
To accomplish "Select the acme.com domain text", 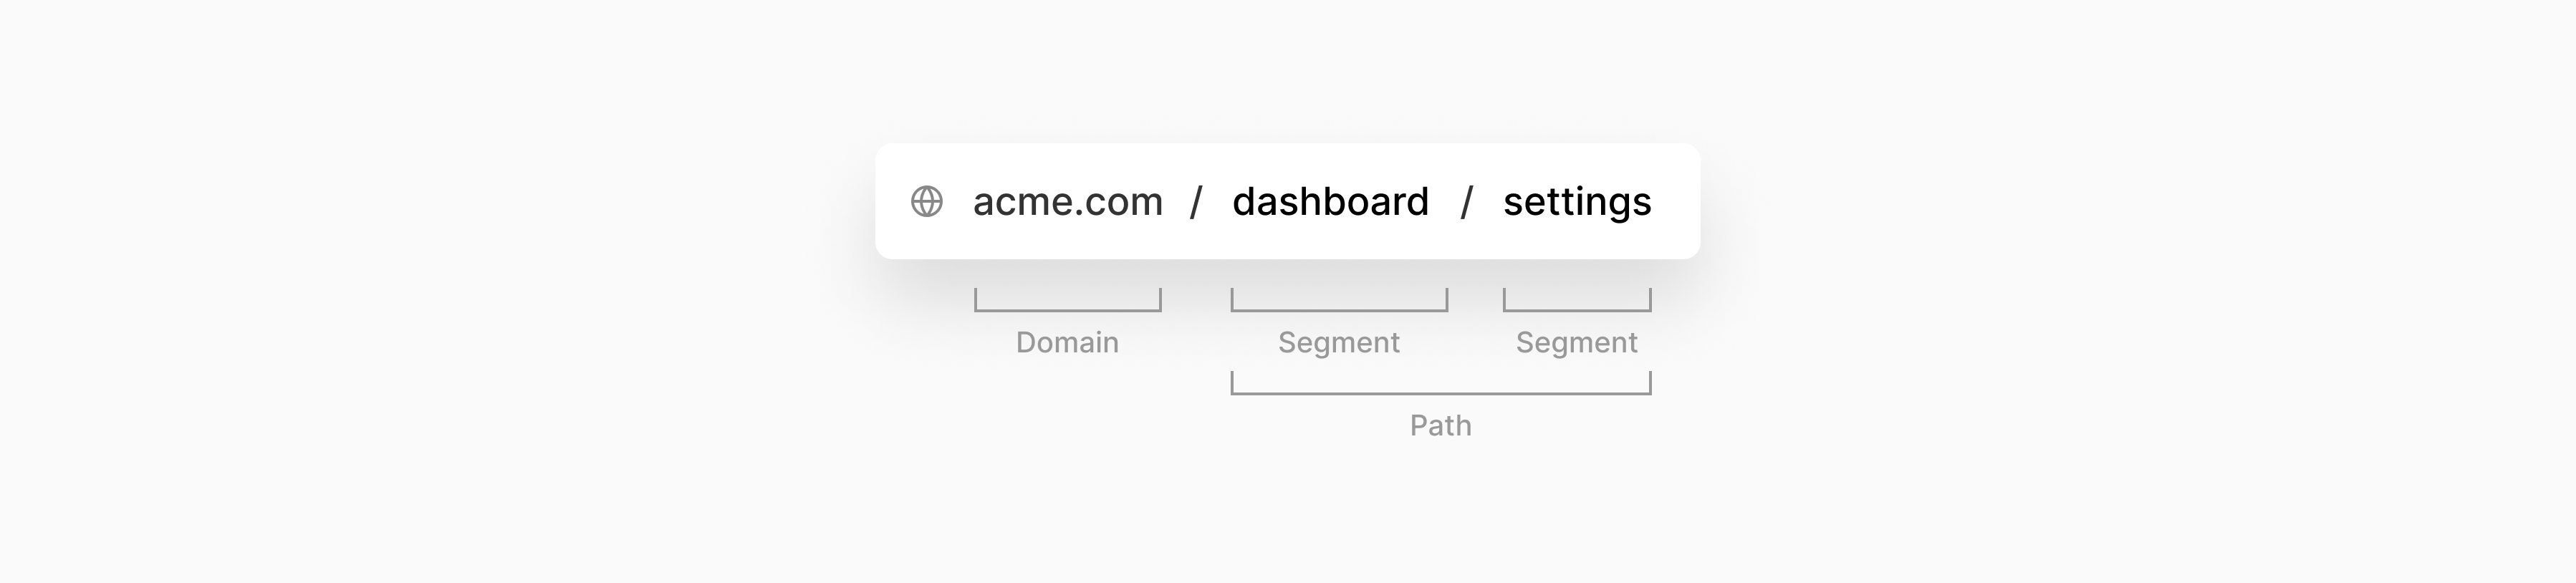I will [x=1067, y=202].
